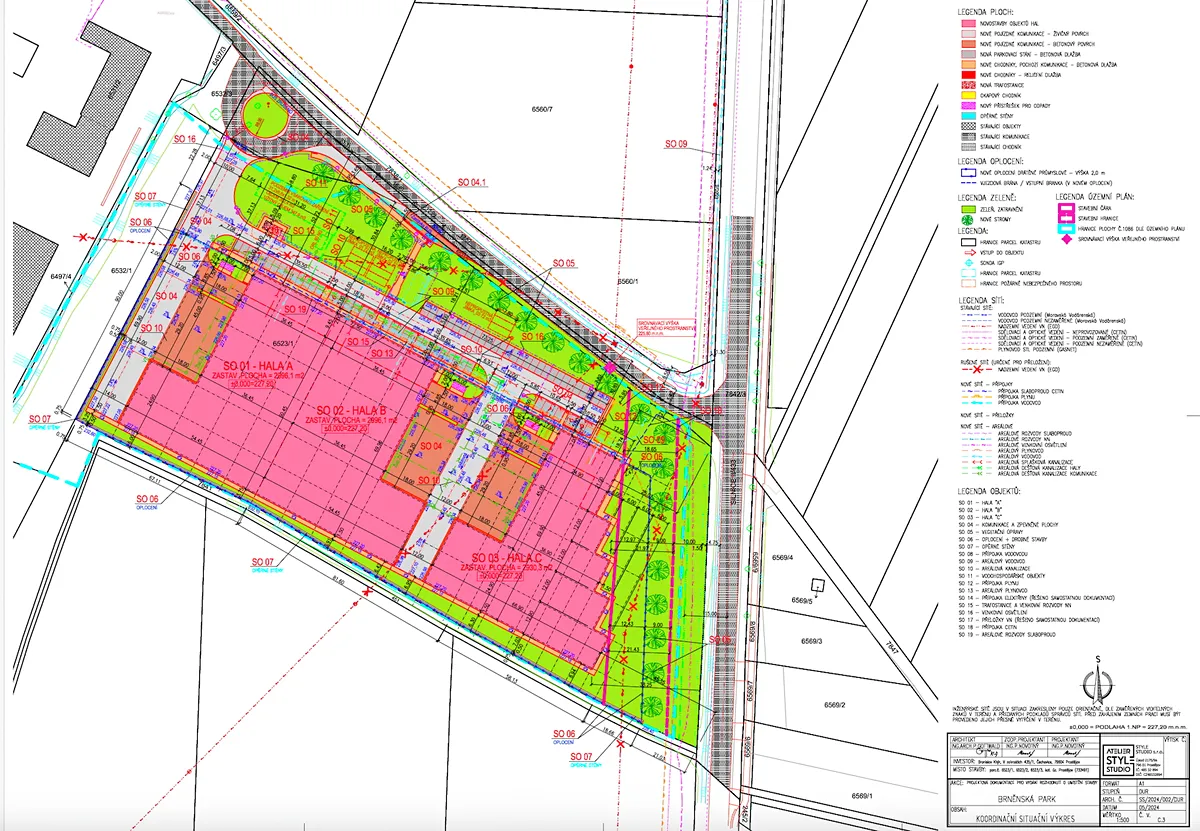Click the north arrow compass symbol
1200x831 pixels.
tap(1098, 681)
